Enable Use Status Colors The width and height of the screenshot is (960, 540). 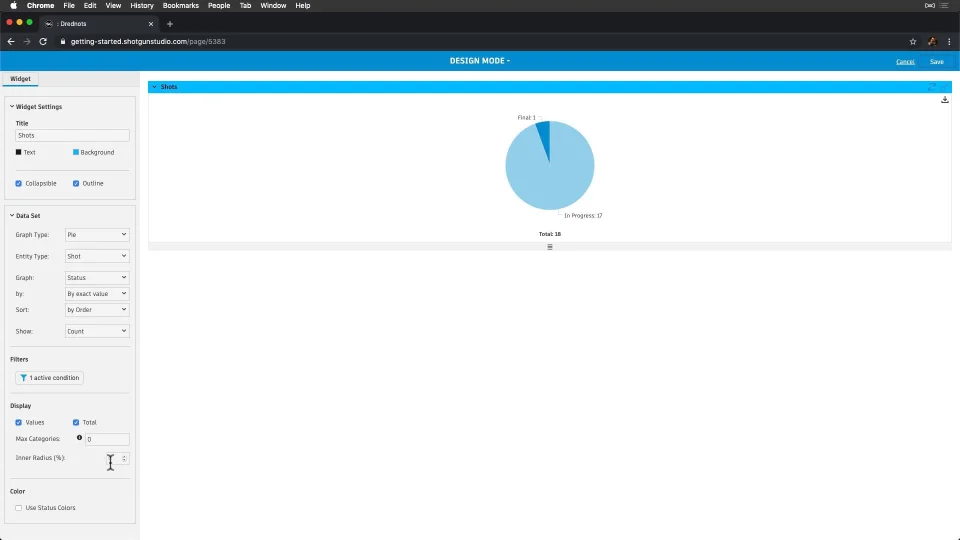point(18,508)
